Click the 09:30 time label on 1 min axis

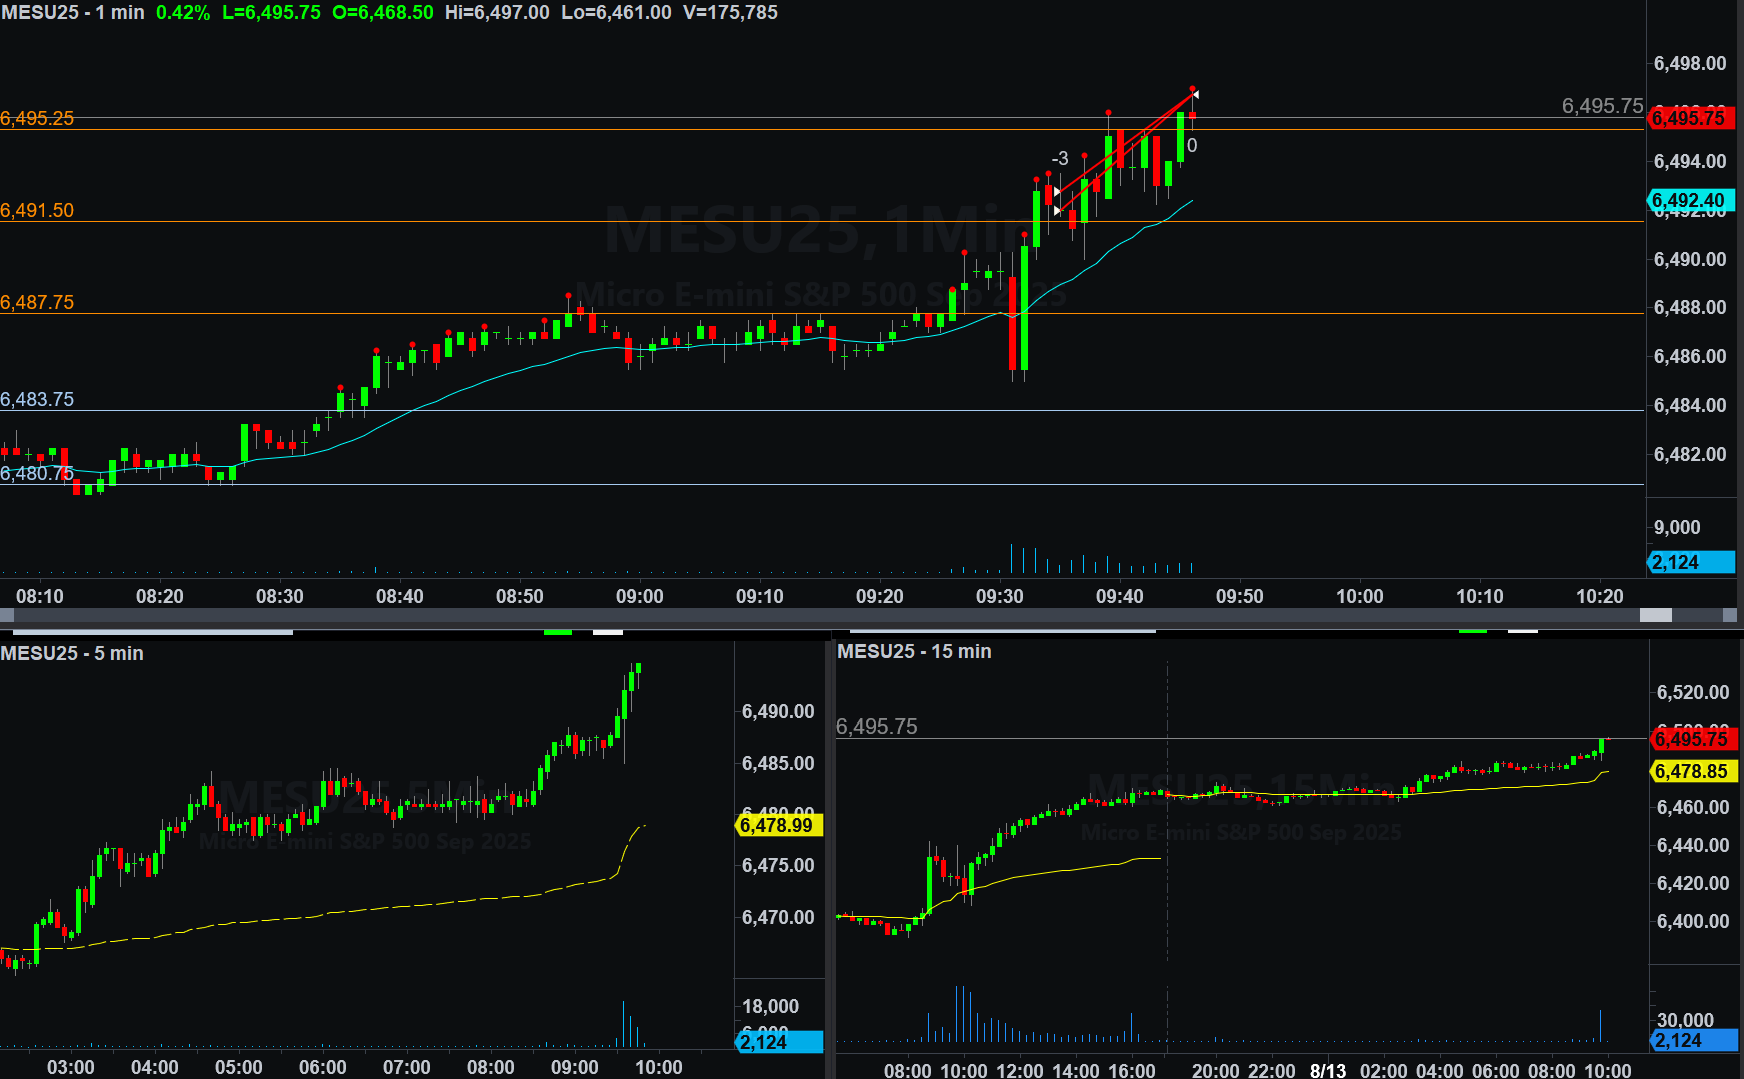[x=999, y=596]
